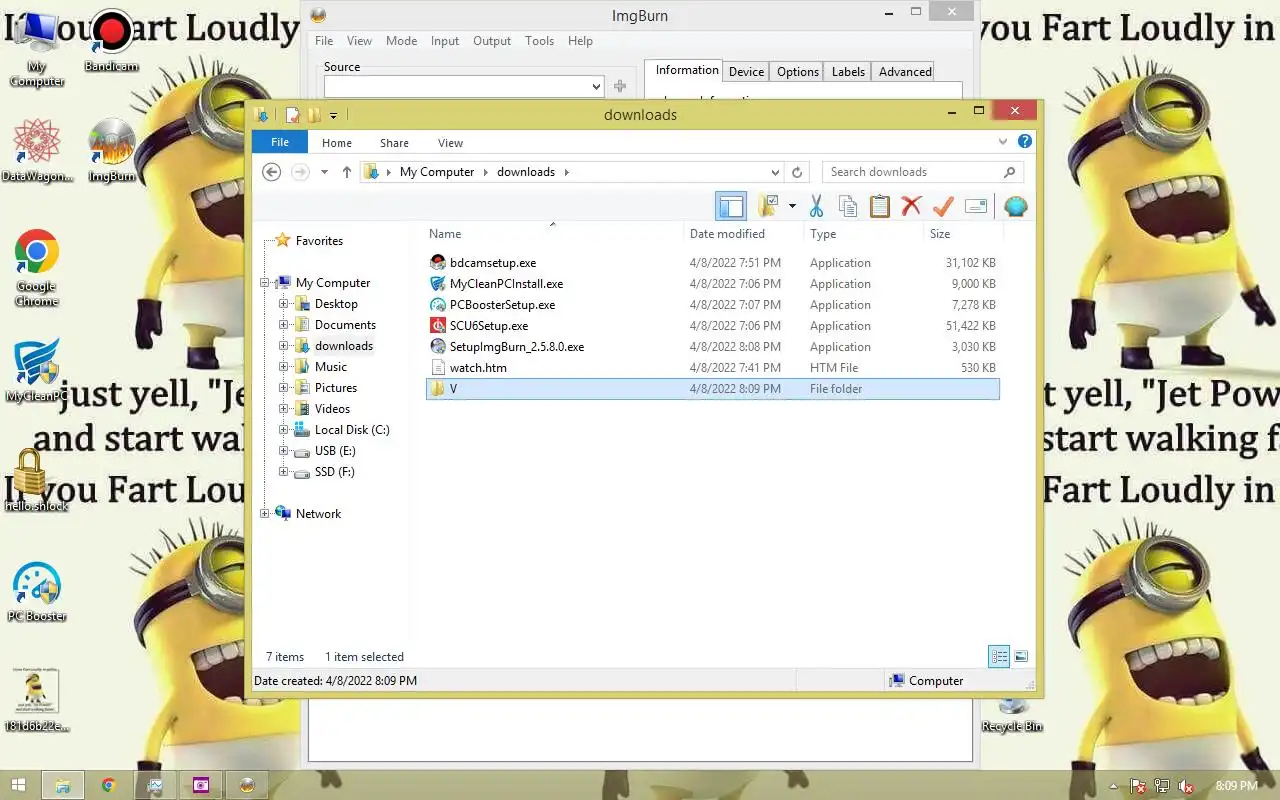
Task: Select the watch.htm file
Action: point(712,368)
